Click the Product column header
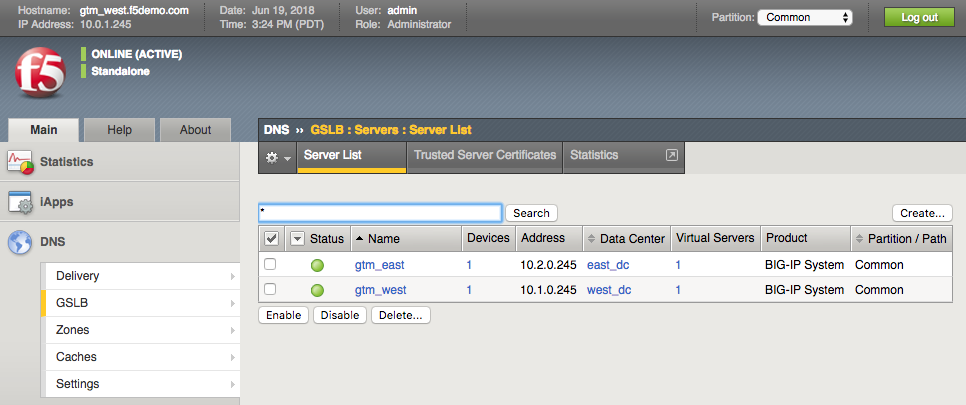 click(x=806, y=238)
